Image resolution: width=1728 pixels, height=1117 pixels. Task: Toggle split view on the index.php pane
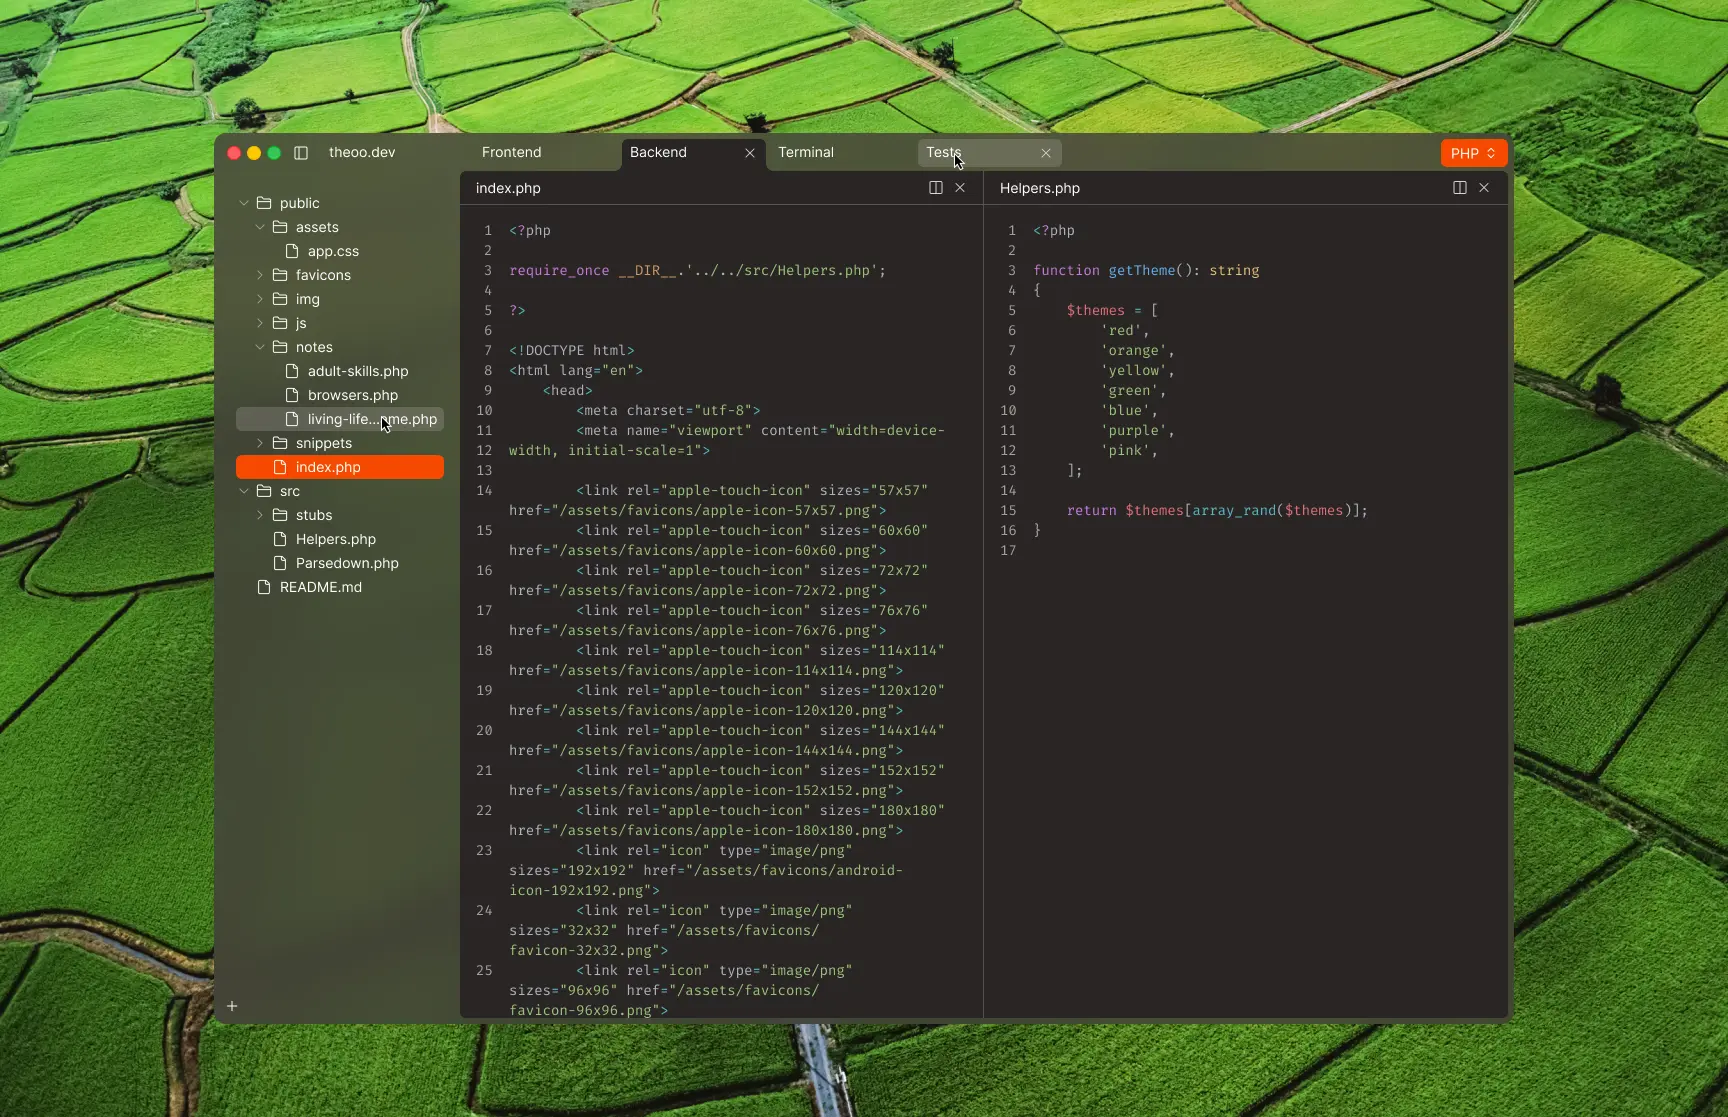[936, 187]
